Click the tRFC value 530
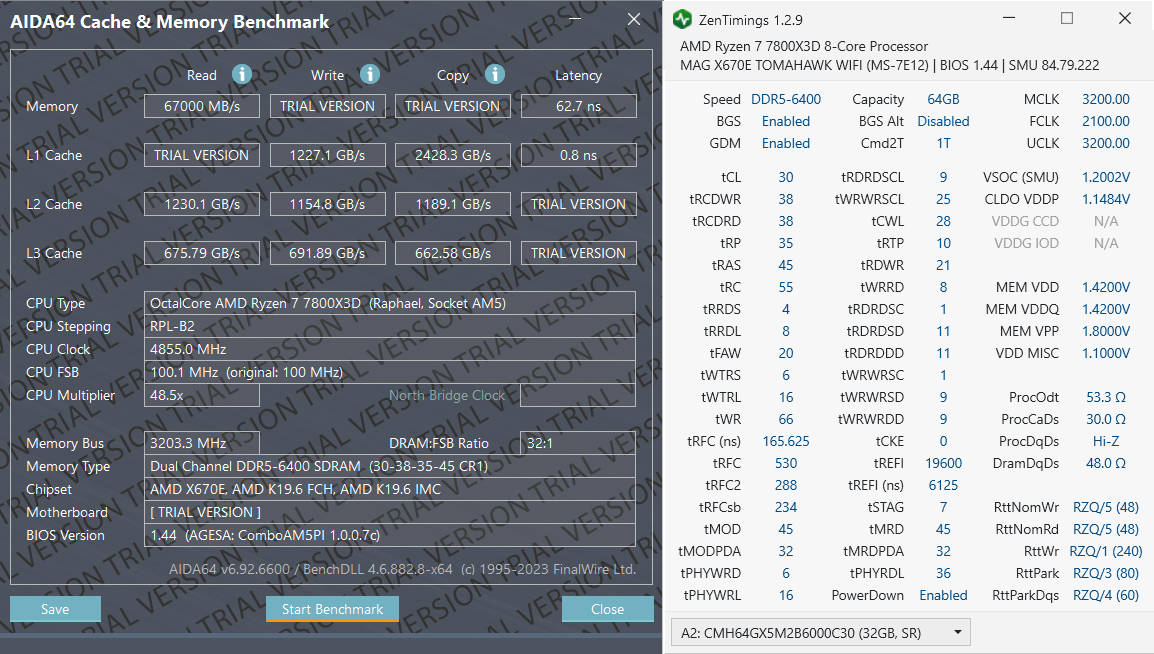The height and width of the screenshot is (654, 1154). [786, 463]
